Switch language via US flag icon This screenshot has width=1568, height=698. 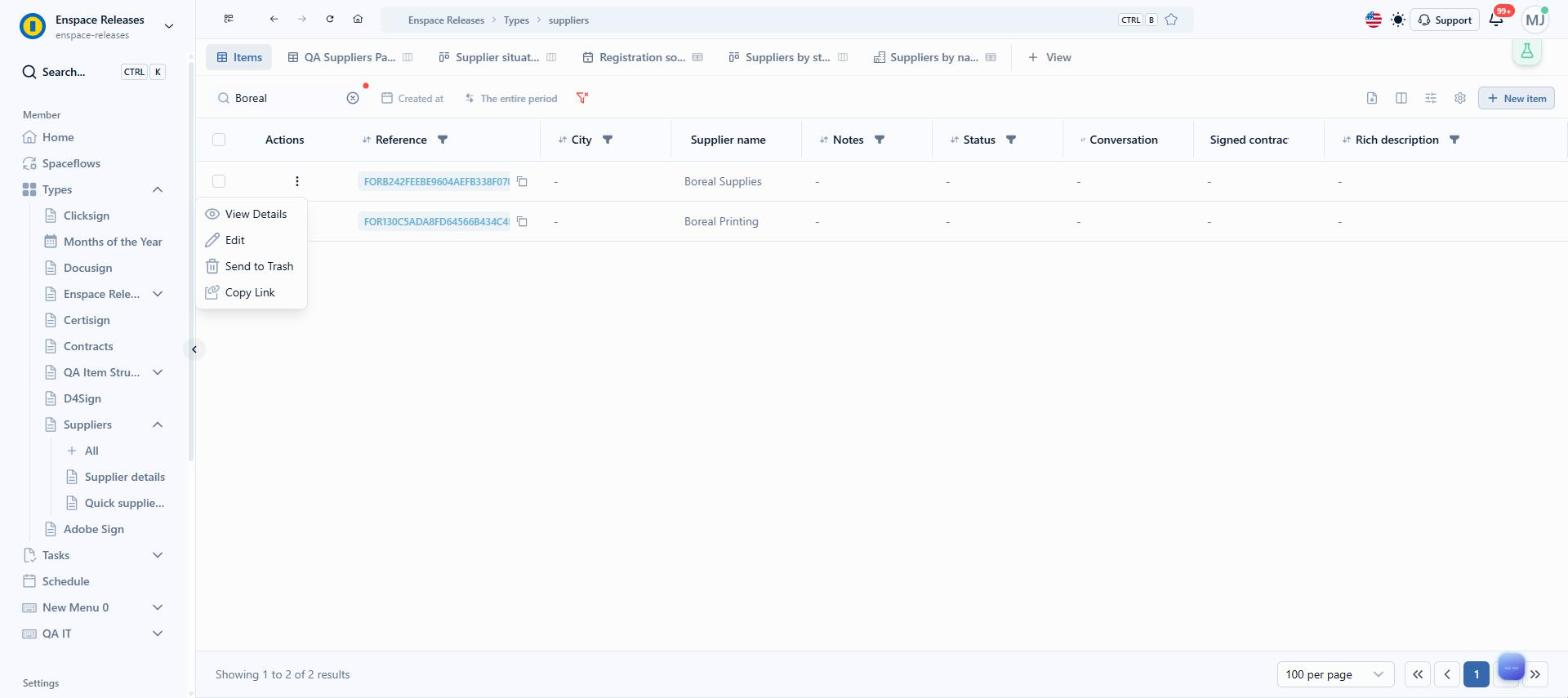(1373, 20)
